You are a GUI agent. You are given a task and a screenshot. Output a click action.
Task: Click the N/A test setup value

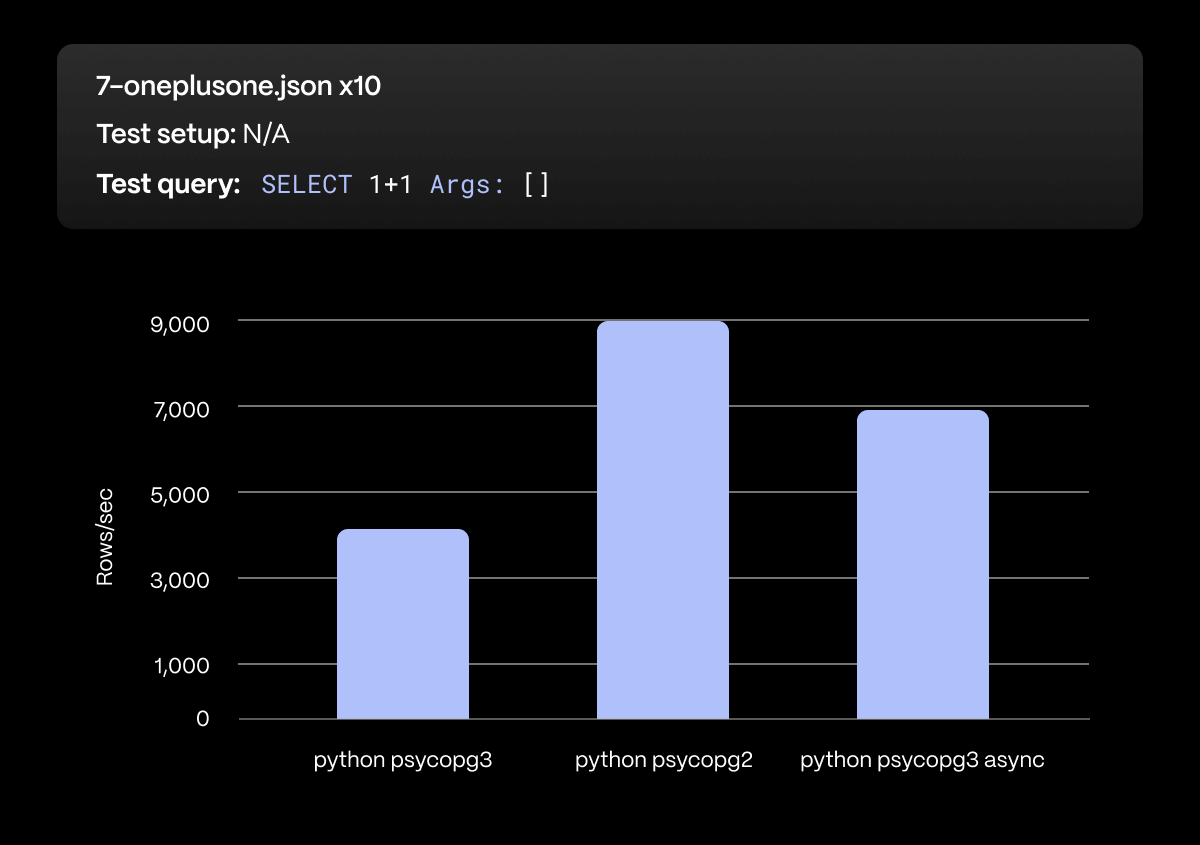266,134
